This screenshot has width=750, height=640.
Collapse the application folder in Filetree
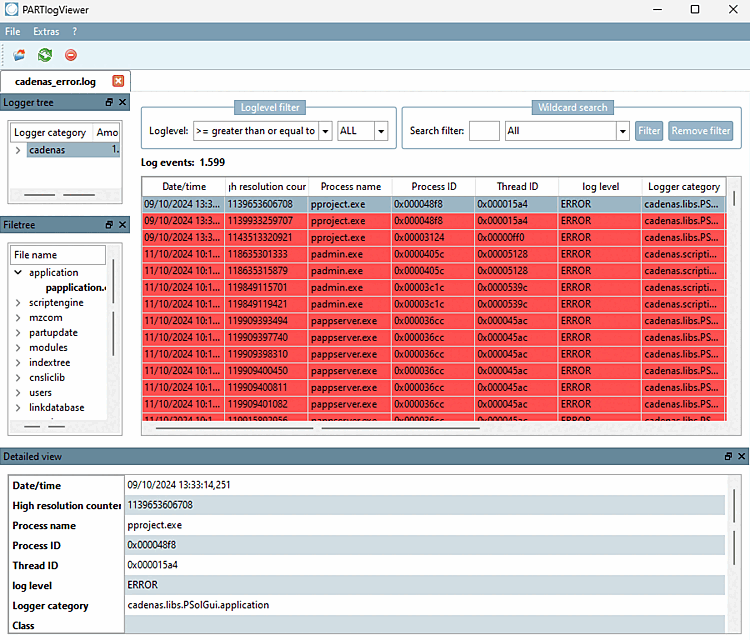coord(18,273)
